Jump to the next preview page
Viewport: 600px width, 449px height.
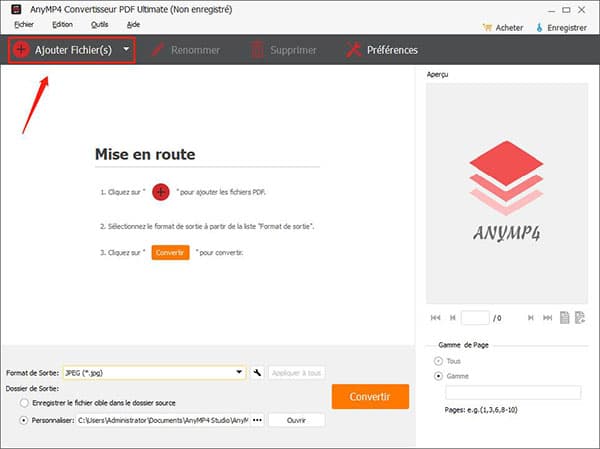point(528,318)
